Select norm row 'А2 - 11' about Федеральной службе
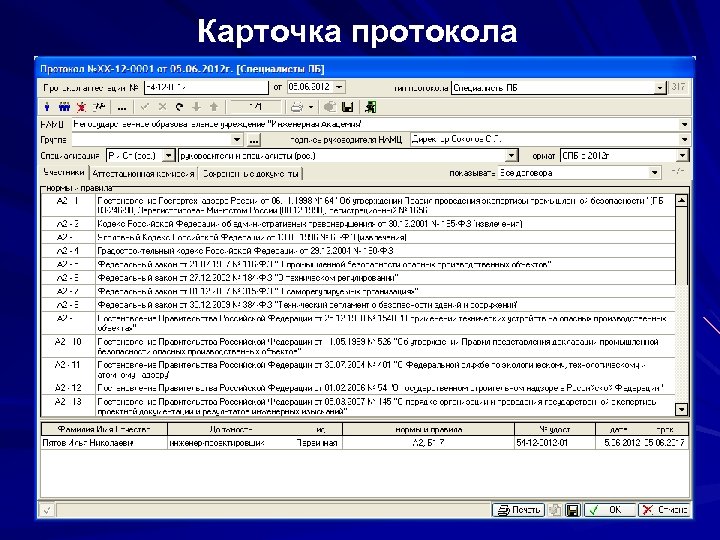The width and height of the screenshot is (720, 540). click(358, 370)
